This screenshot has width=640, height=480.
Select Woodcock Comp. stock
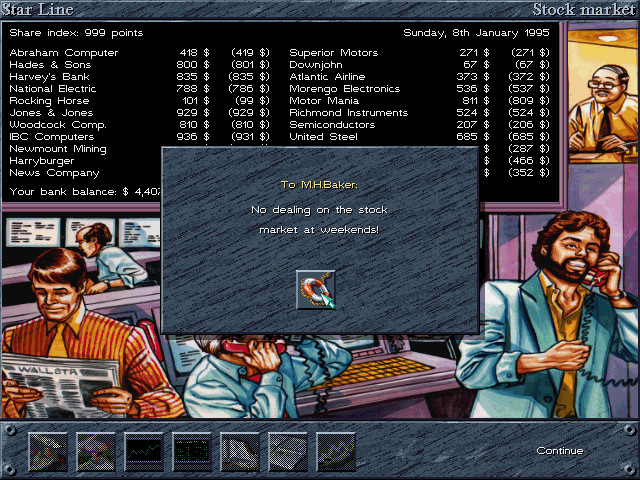[139, 124]
